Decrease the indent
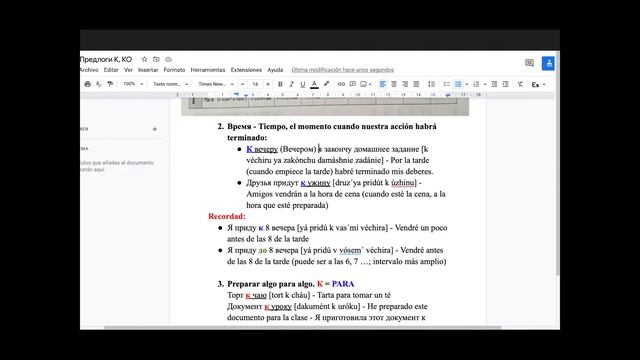The width and height of the screenshot is (640, 360). point(494,84)
